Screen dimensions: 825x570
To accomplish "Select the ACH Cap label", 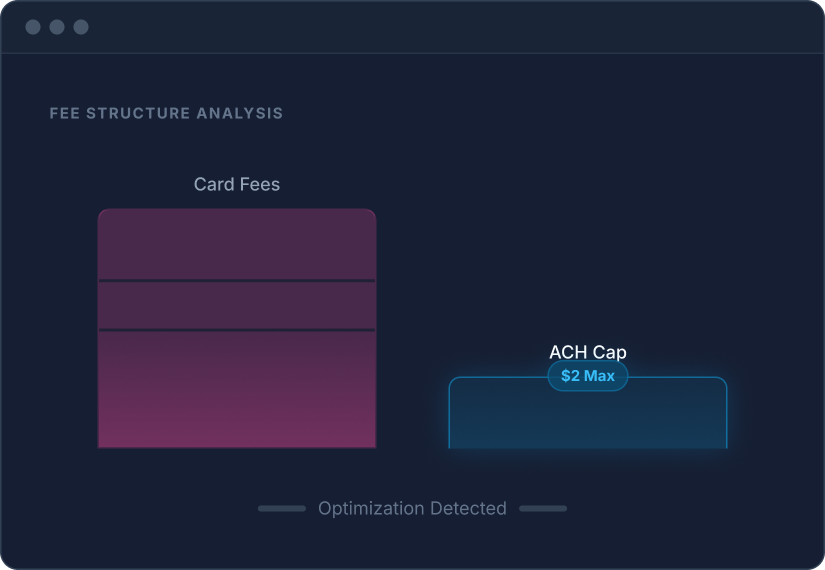I will [x=588, y=352].
